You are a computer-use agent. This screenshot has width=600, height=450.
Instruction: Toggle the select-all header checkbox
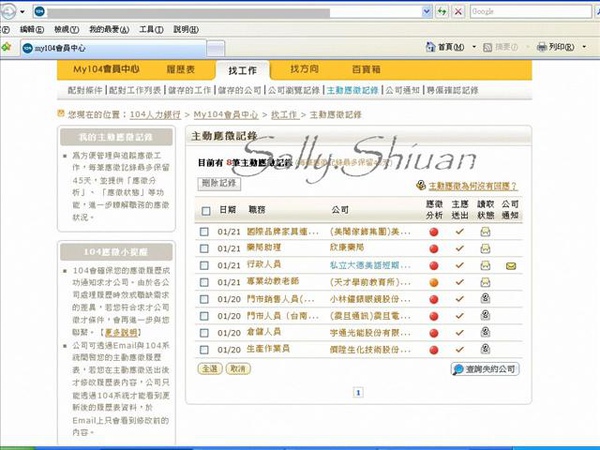coord(206,211)
